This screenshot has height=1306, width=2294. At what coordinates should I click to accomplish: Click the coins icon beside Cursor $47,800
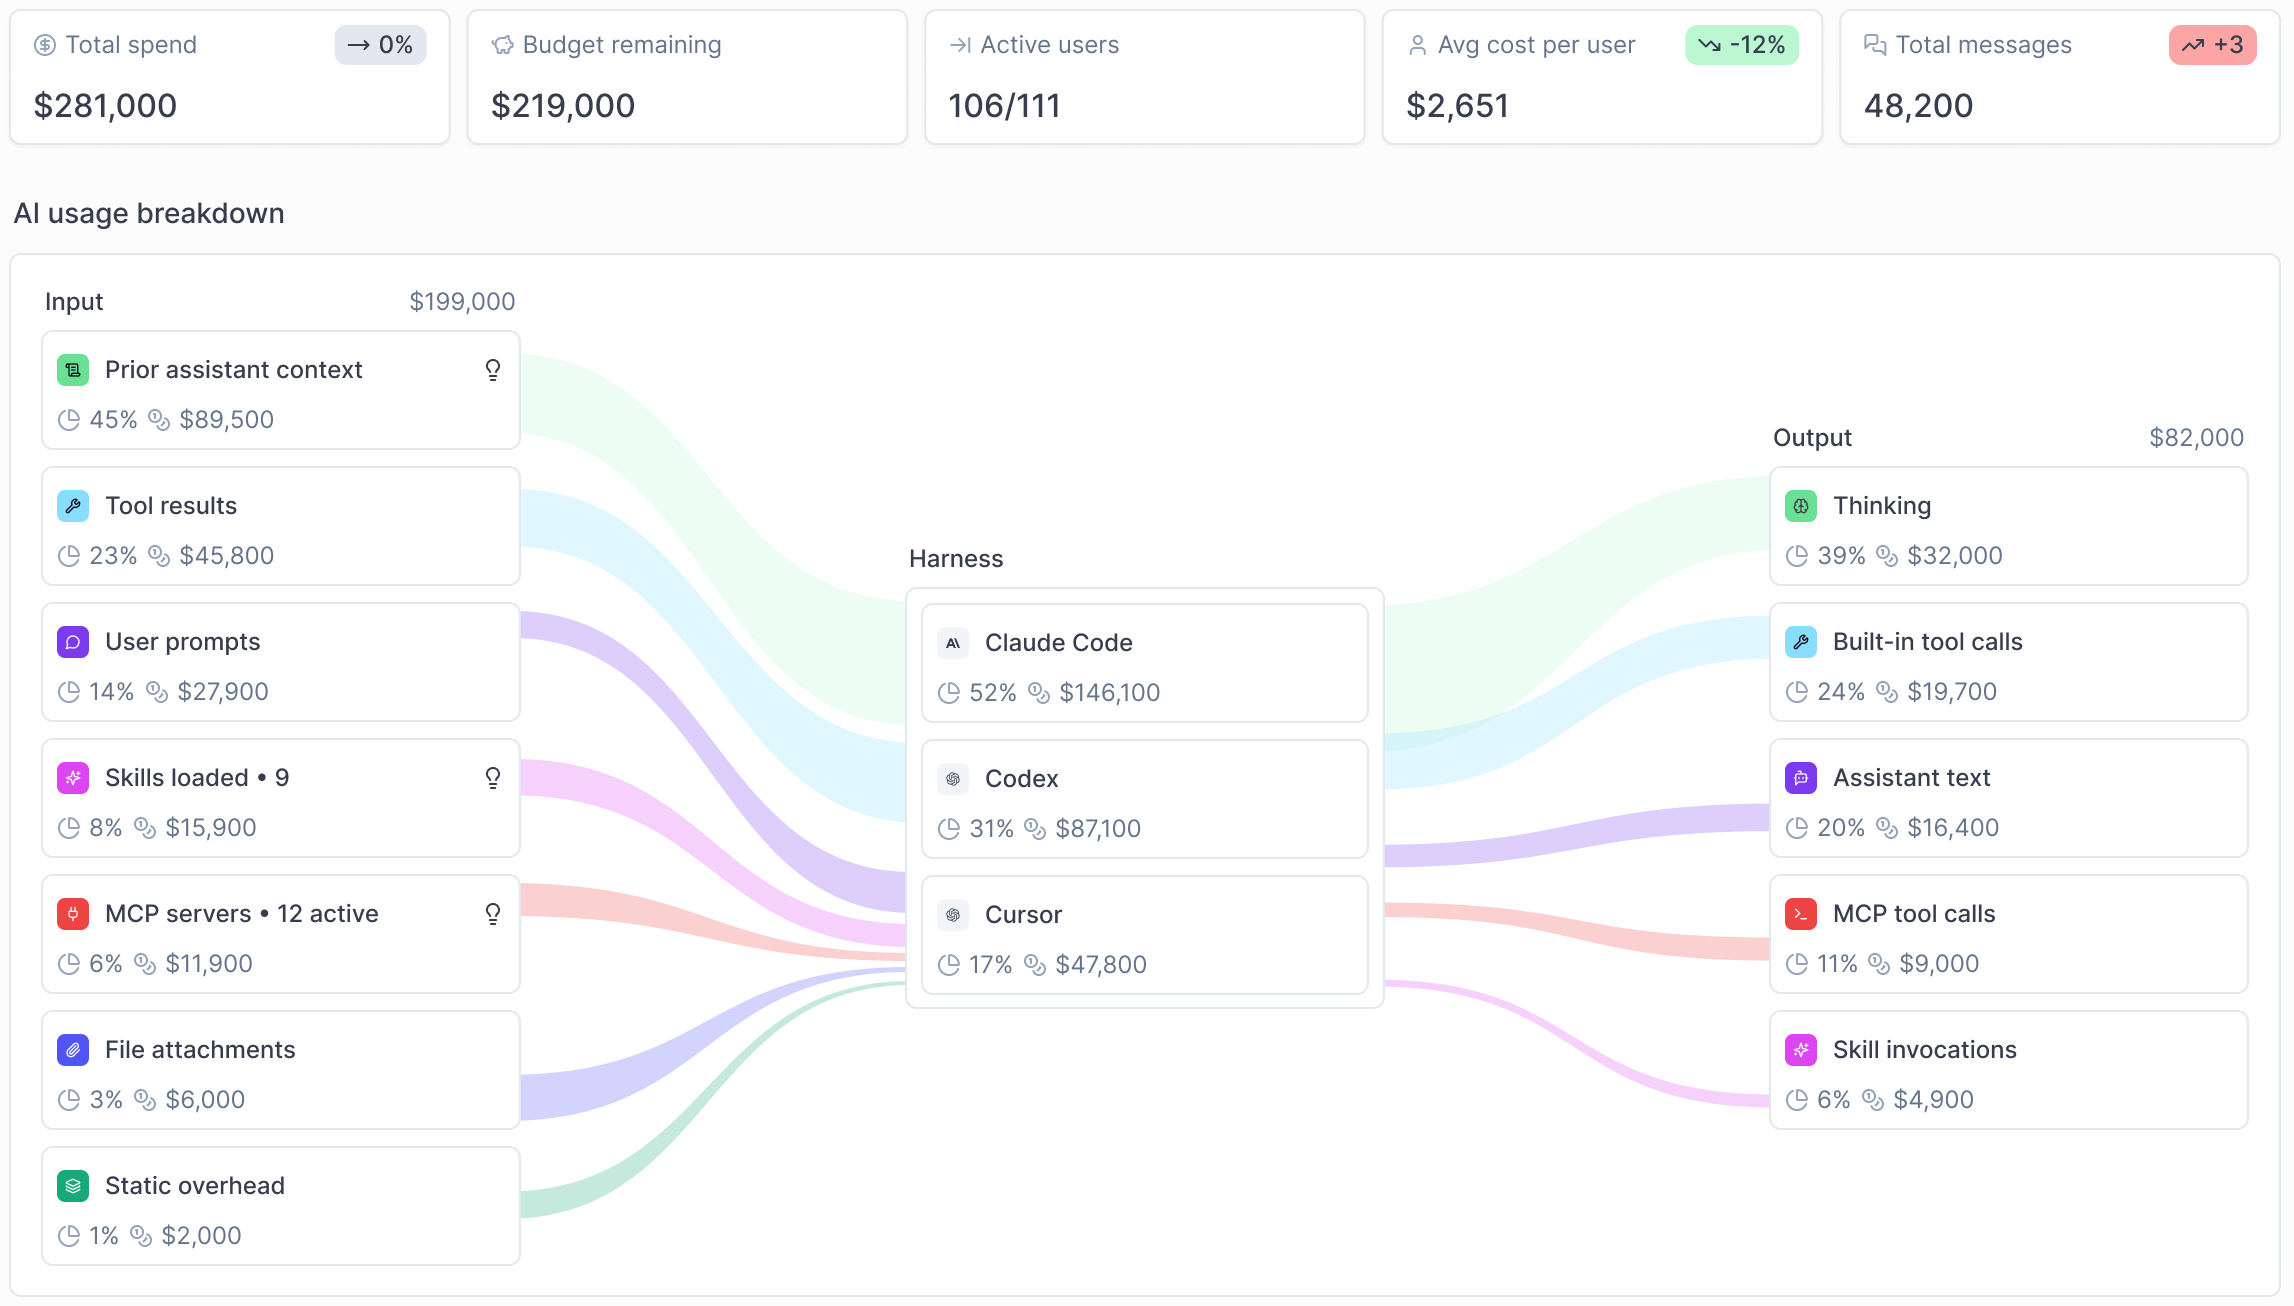coord(1035,965)
